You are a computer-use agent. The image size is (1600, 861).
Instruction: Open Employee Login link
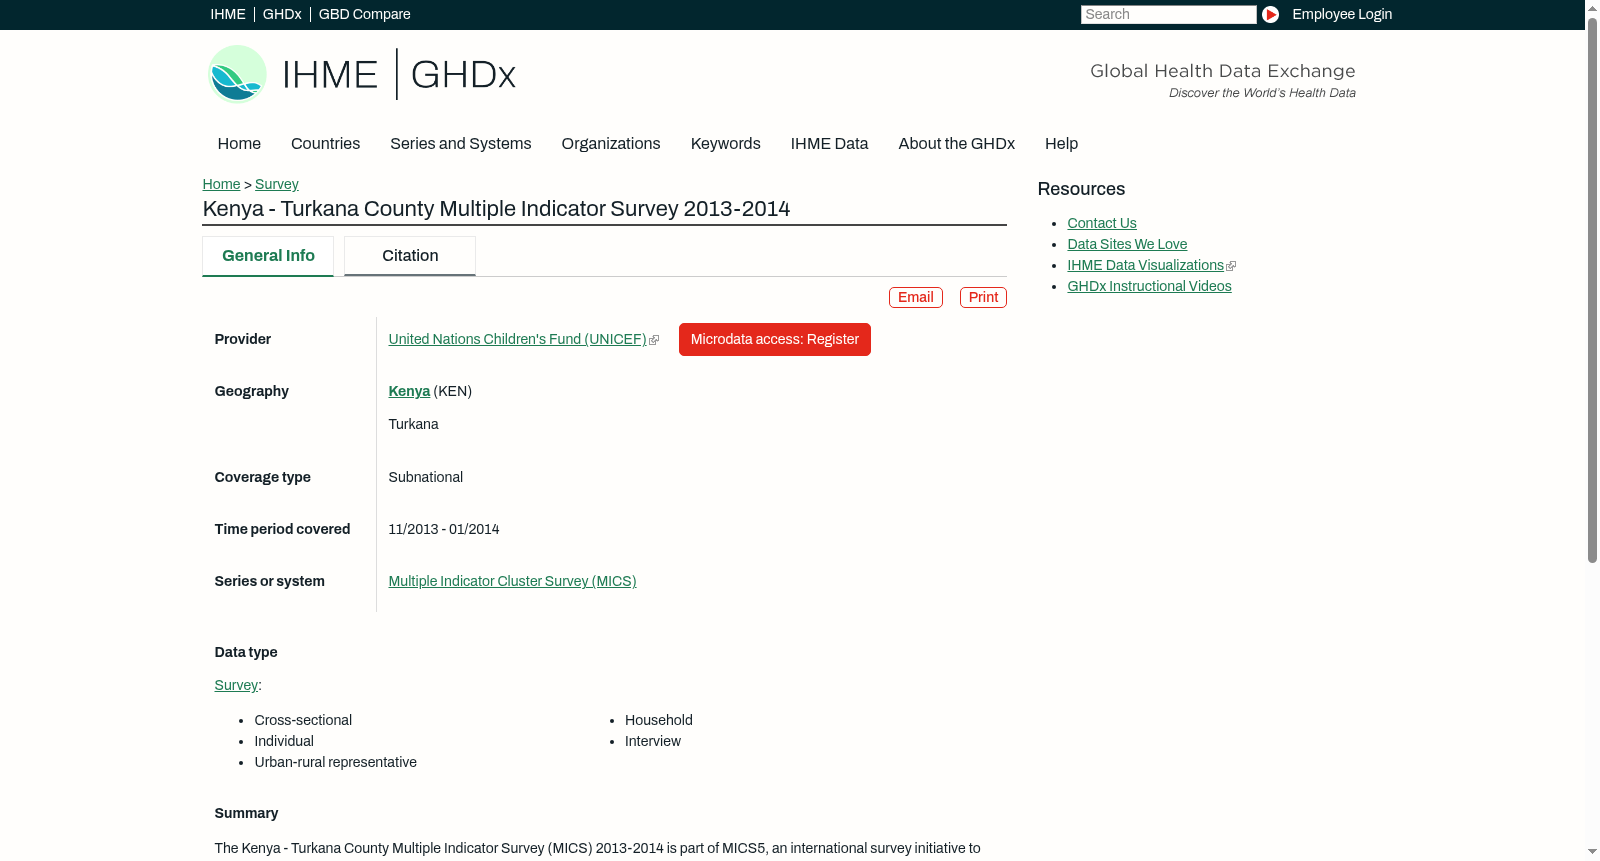[x=1342, y=14]
